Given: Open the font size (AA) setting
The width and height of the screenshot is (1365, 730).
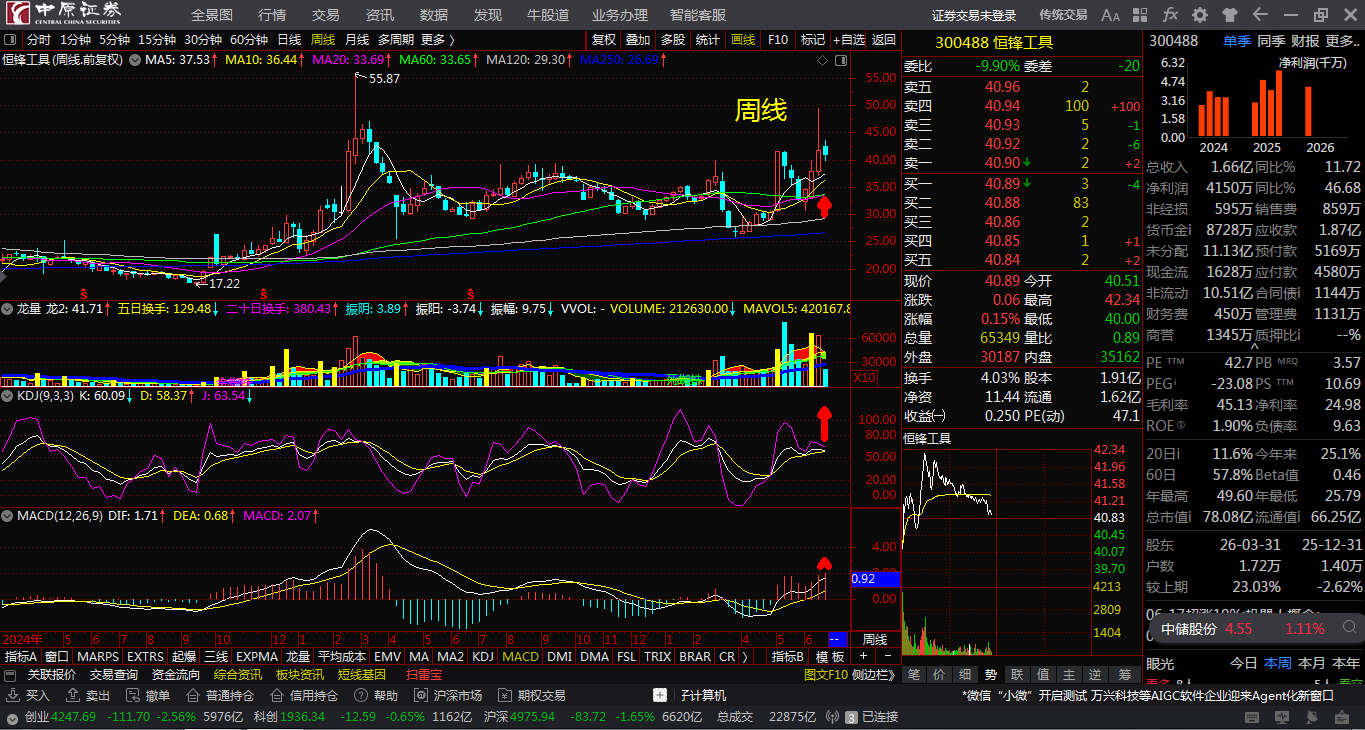Looking at the screenshot, I should 1111,15.
